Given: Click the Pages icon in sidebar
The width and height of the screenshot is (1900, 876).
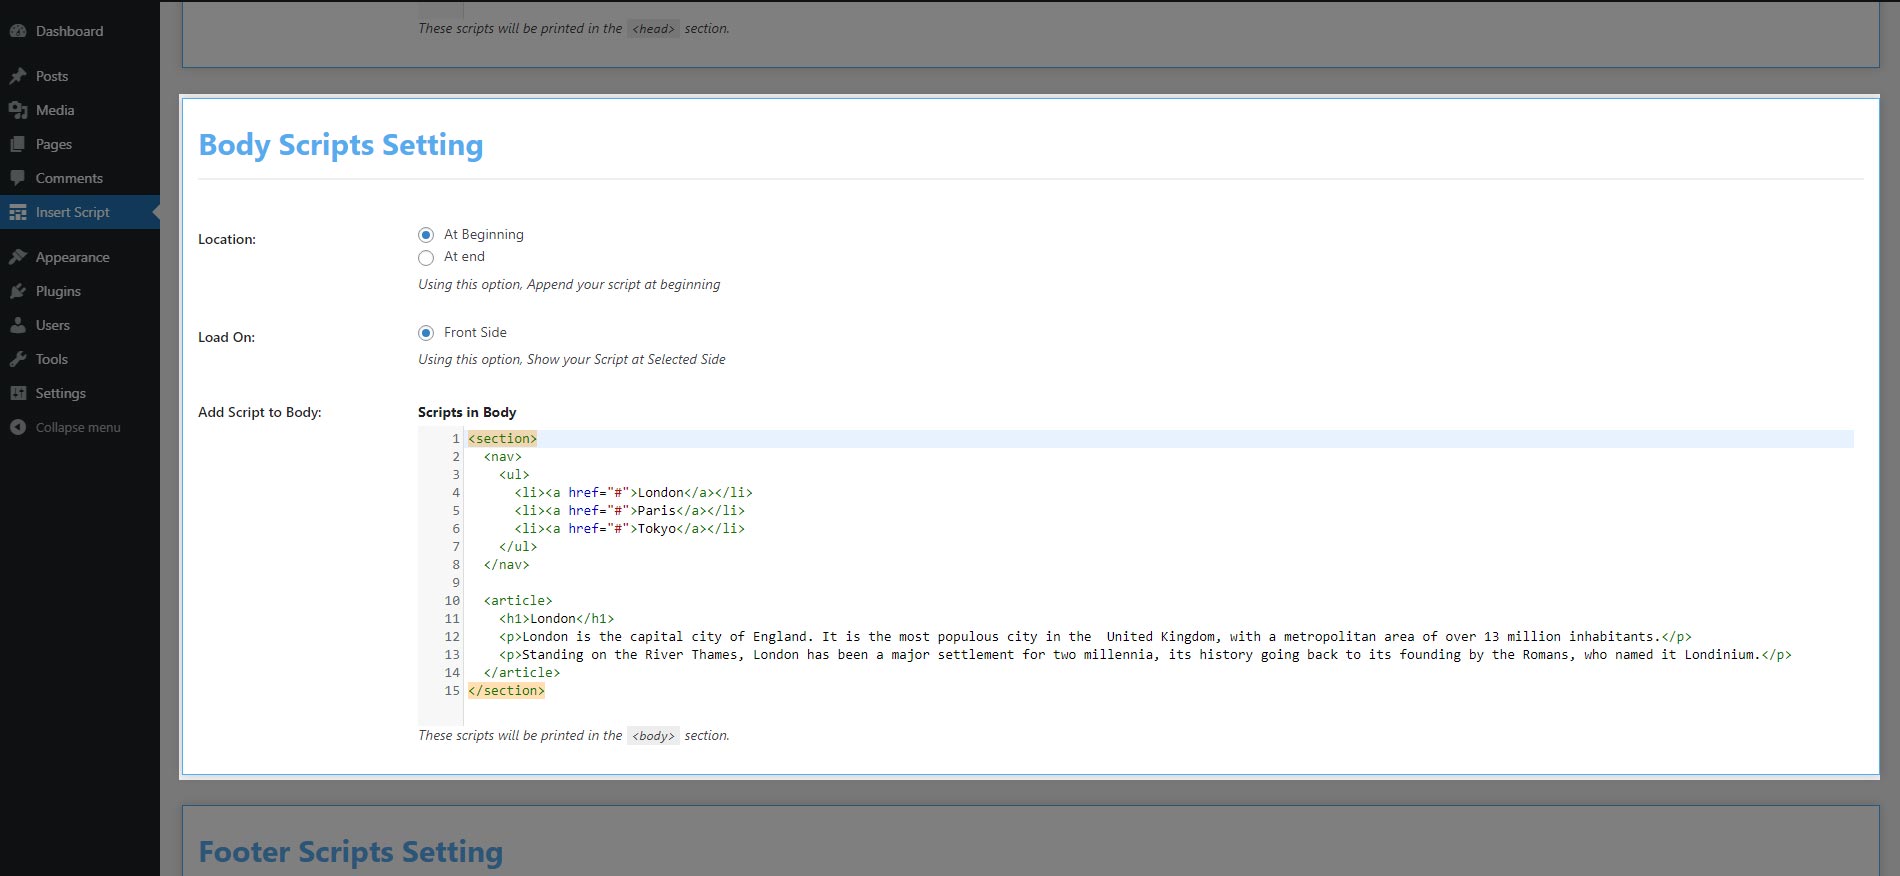Looking at the screenshot, I should pyautogui.click(x=18, y=144).
